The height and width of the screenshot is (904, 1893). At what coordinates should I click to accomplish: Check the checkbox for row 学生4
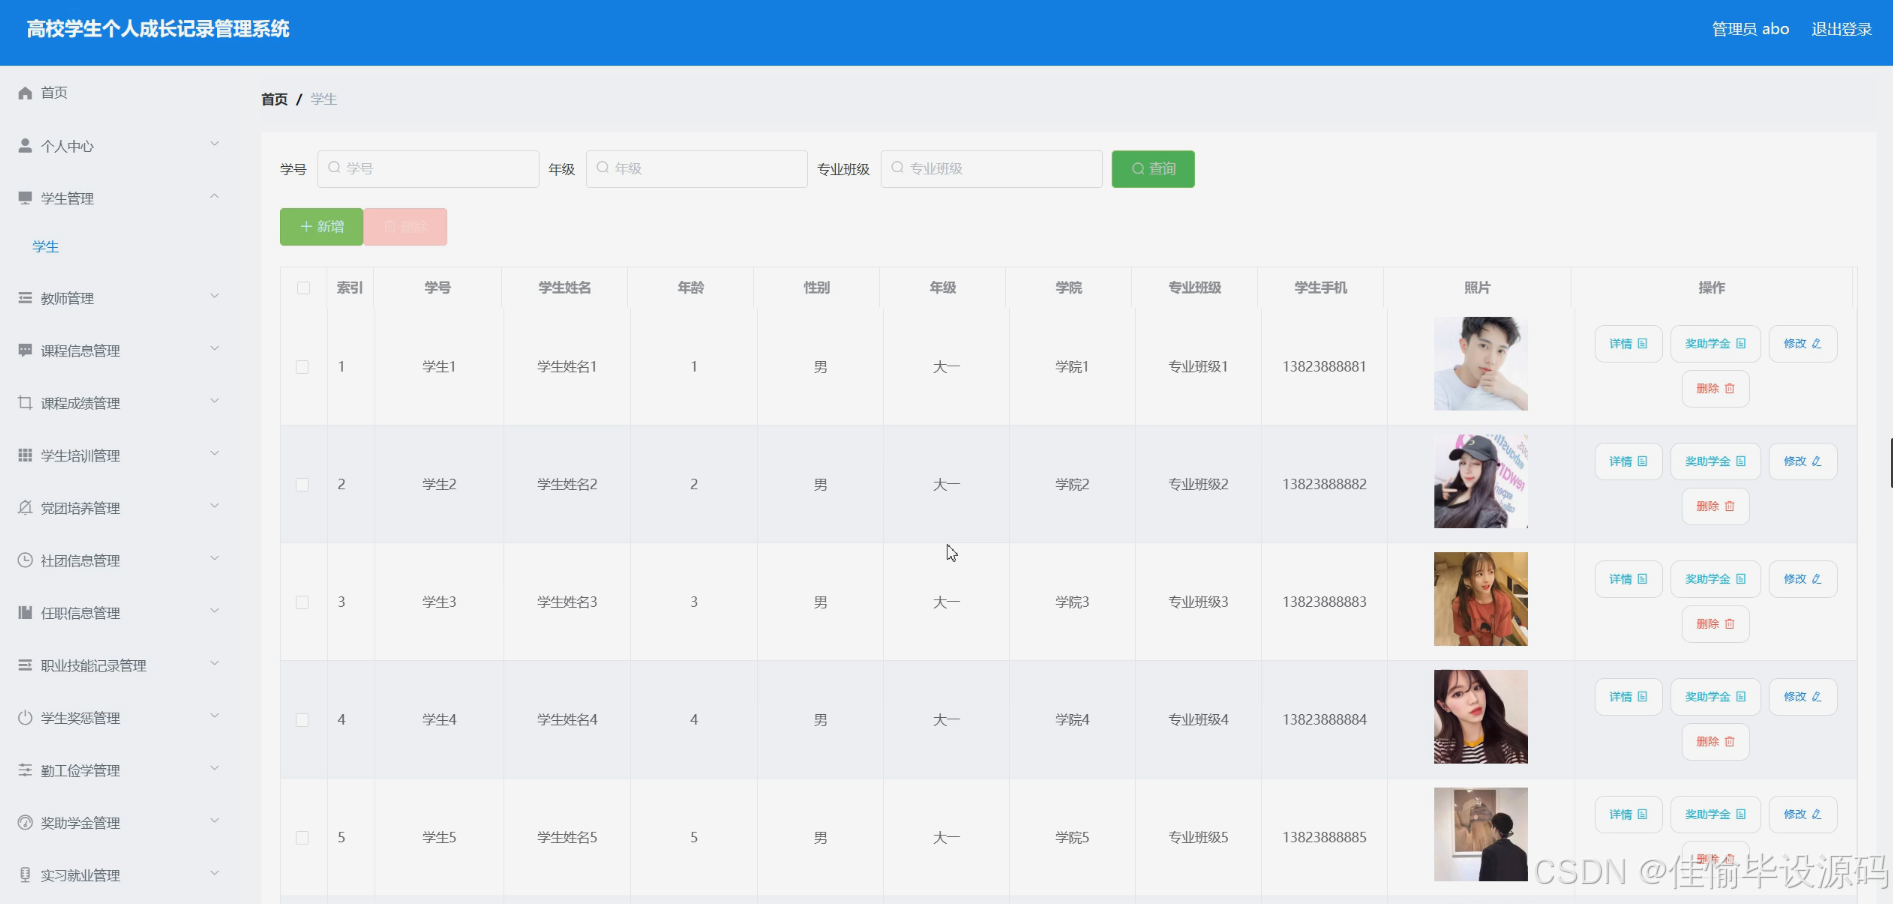[x=302, y=720]
